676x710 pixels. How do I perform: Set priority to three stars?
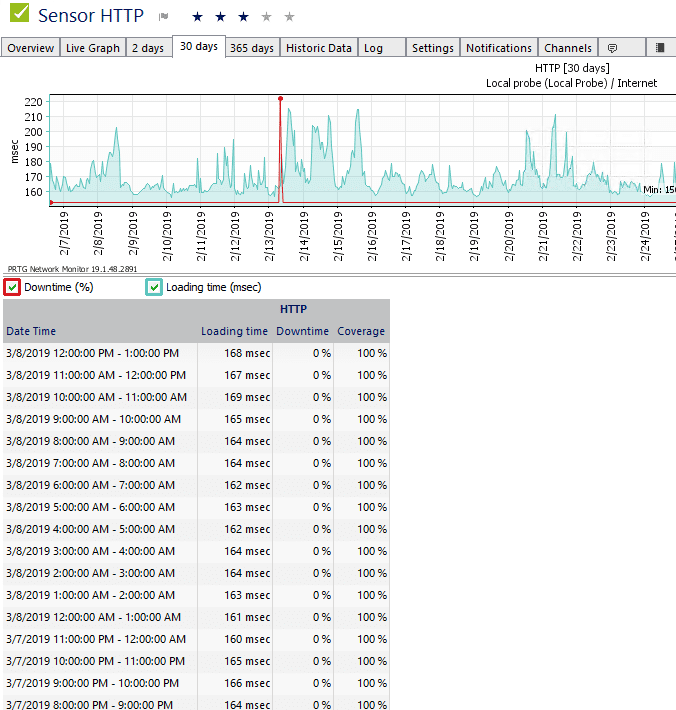point(243,17)
